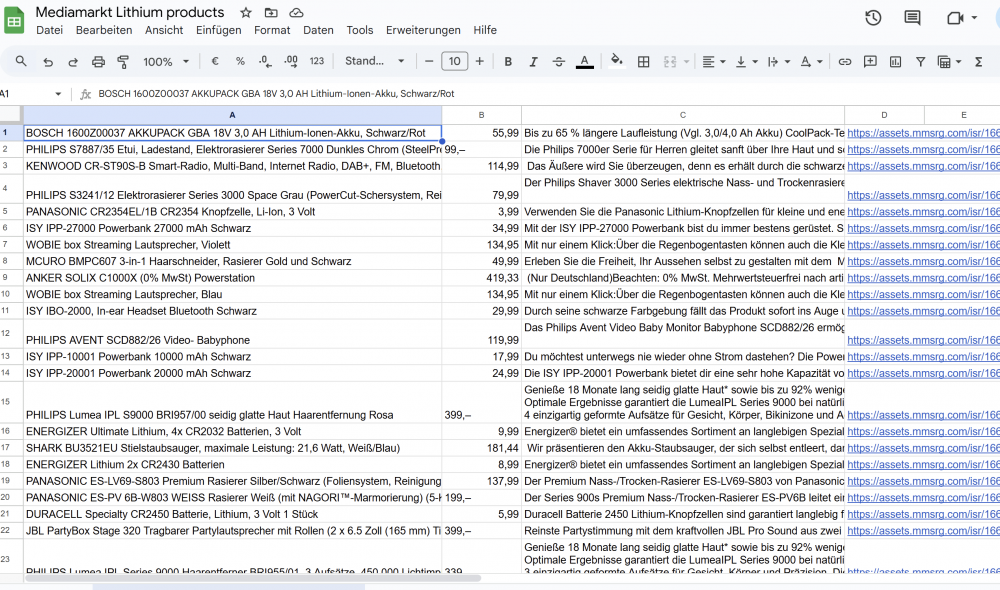Rename the document title Mediamarkt Lithium products

tap(130, 12)
